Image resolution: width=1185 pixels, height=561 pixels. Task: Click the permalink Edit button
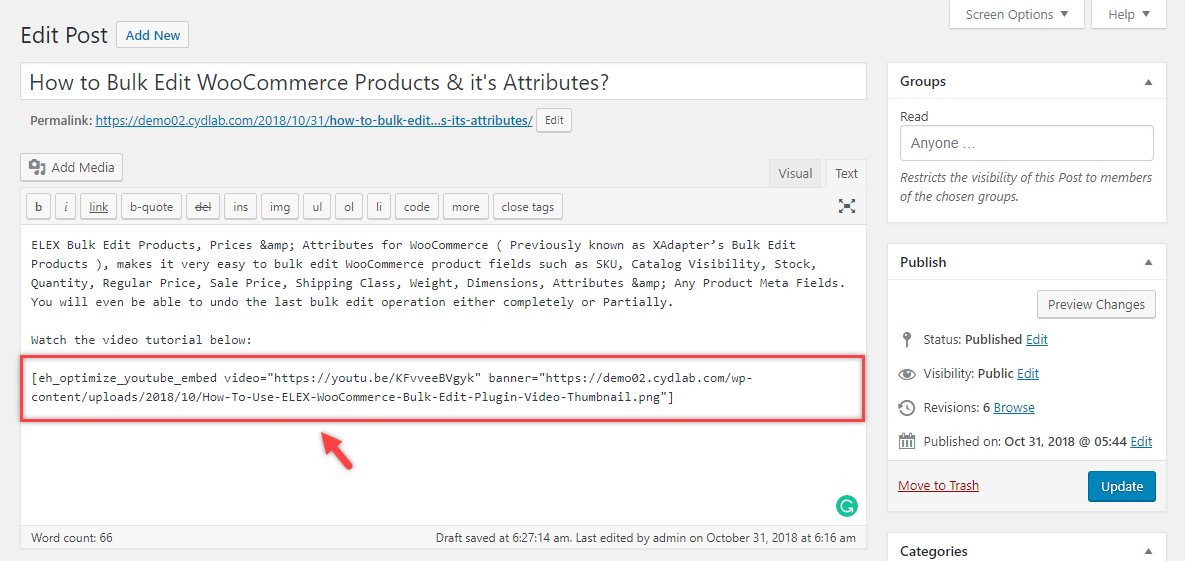tap(554, 120)
